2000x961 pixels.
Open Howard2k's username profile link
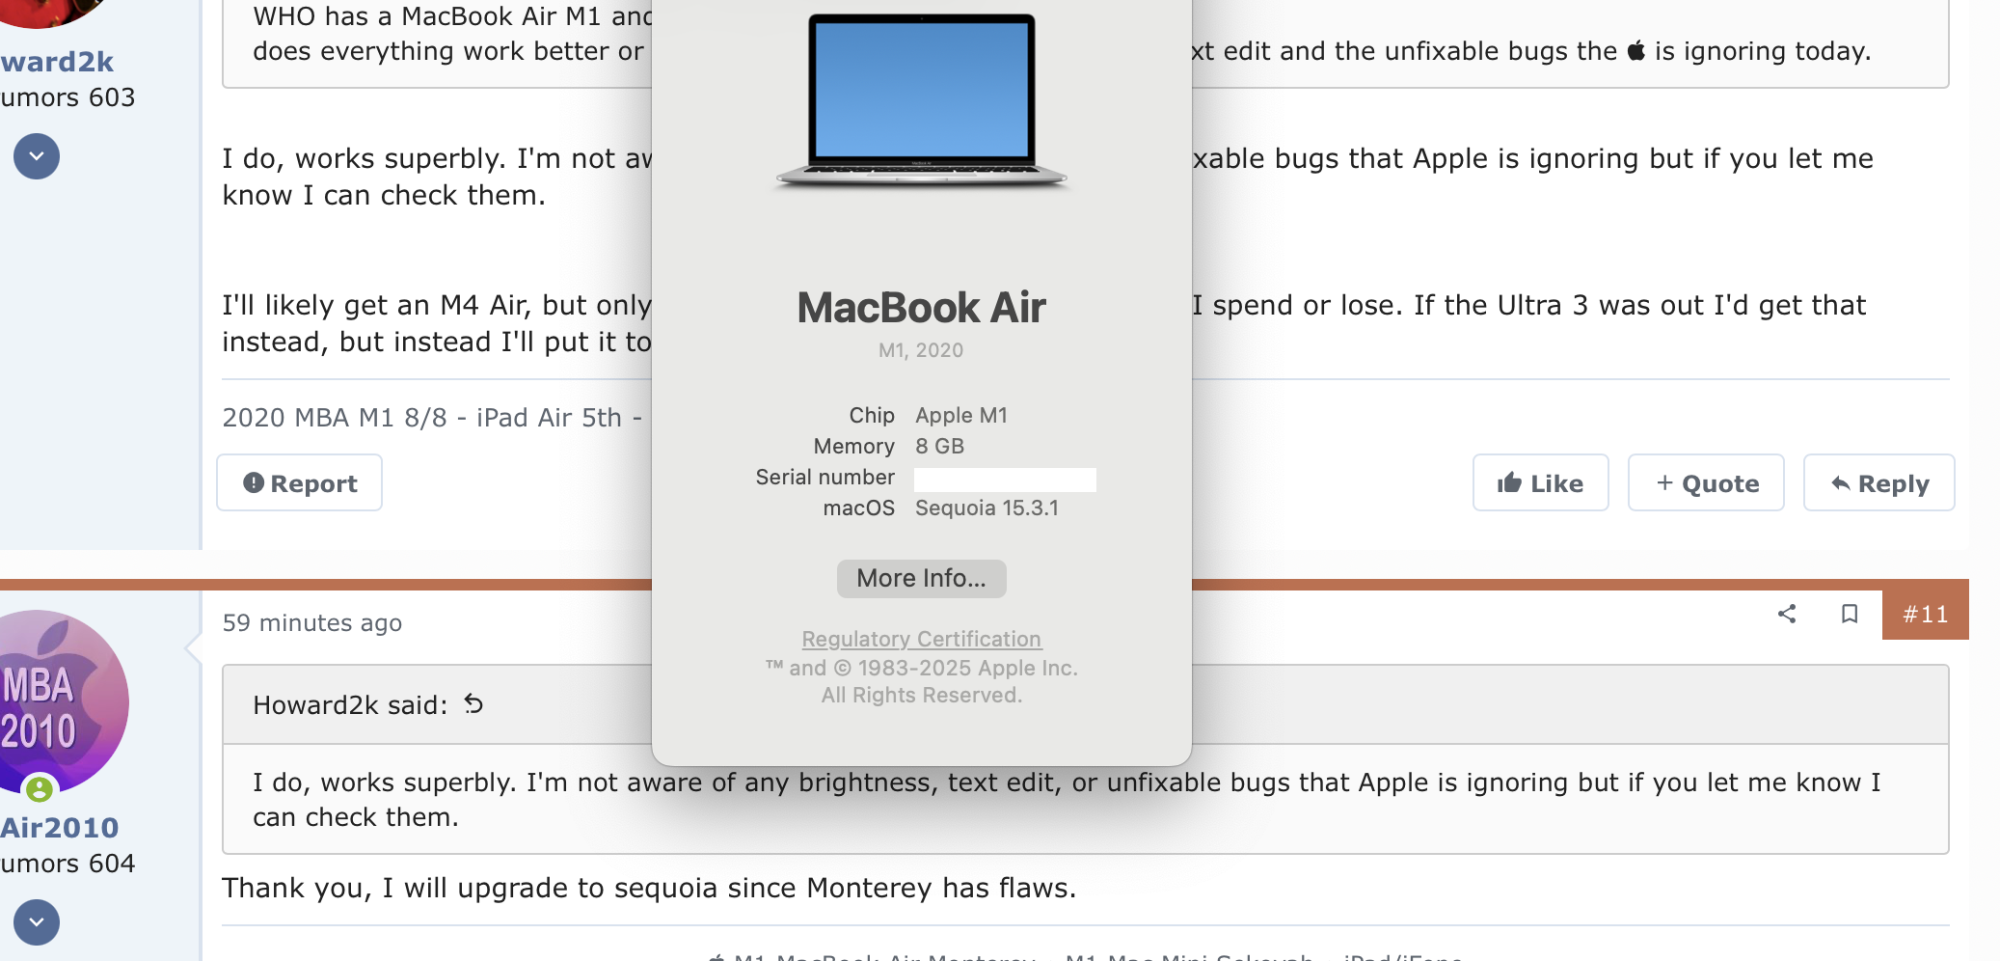coord(57,62)
